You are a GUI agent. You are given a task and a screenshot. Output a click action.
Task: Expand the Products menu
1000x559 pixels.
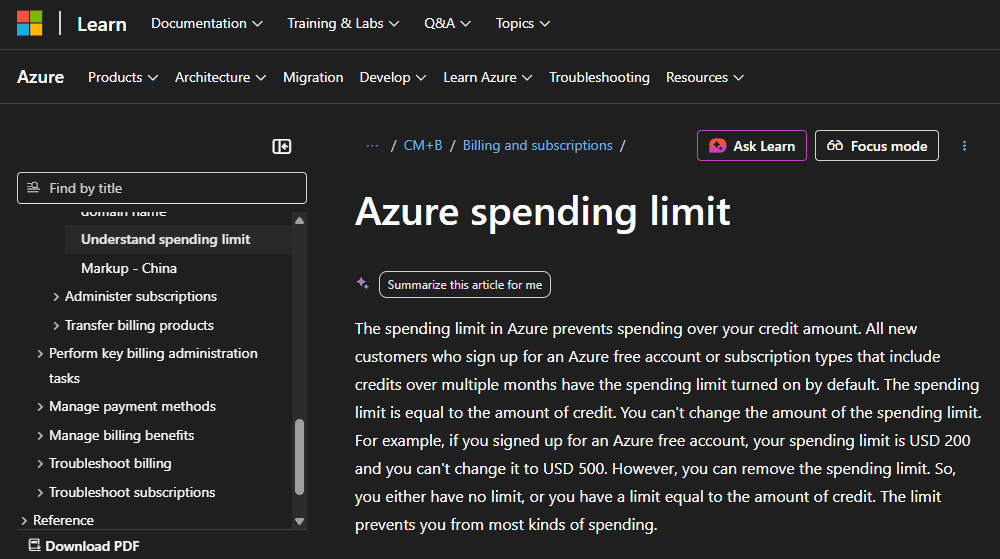[x=122, y=77]
